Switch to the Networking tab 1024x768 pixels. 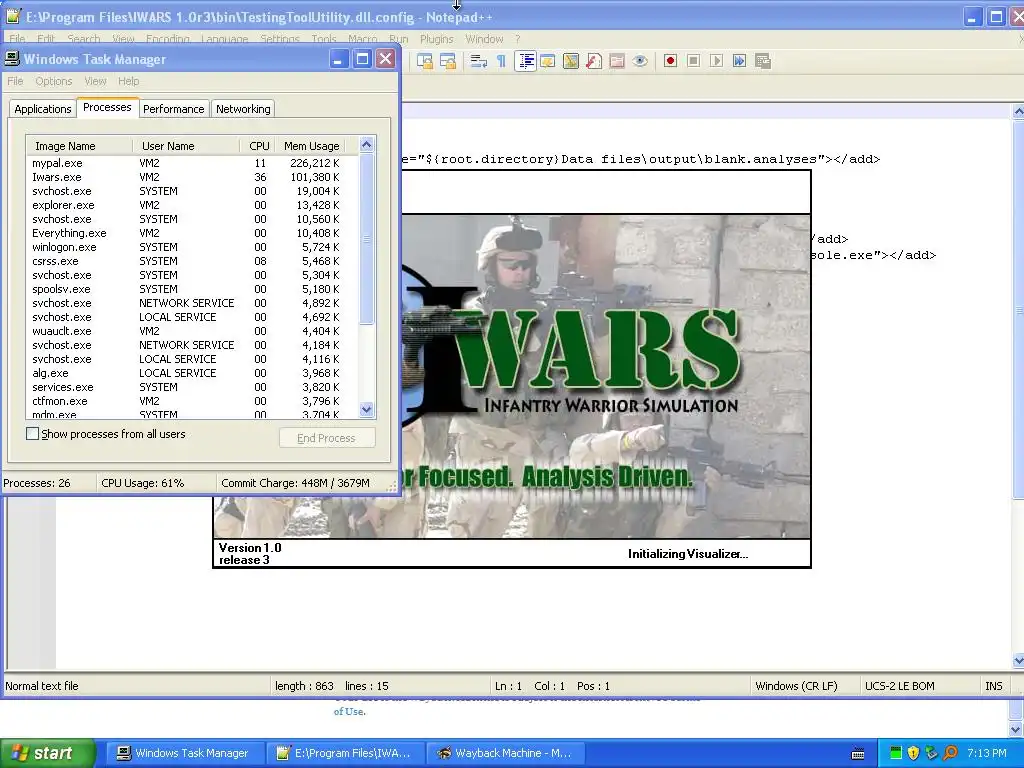click(x=243, y=109)
